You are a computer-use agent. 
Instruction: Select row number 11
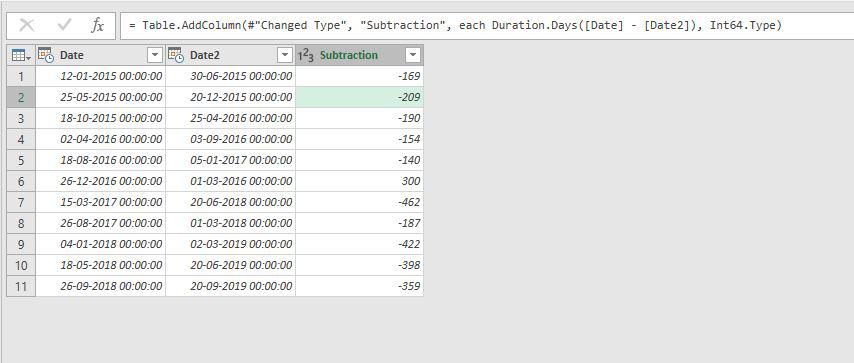[x=21, y=286]
